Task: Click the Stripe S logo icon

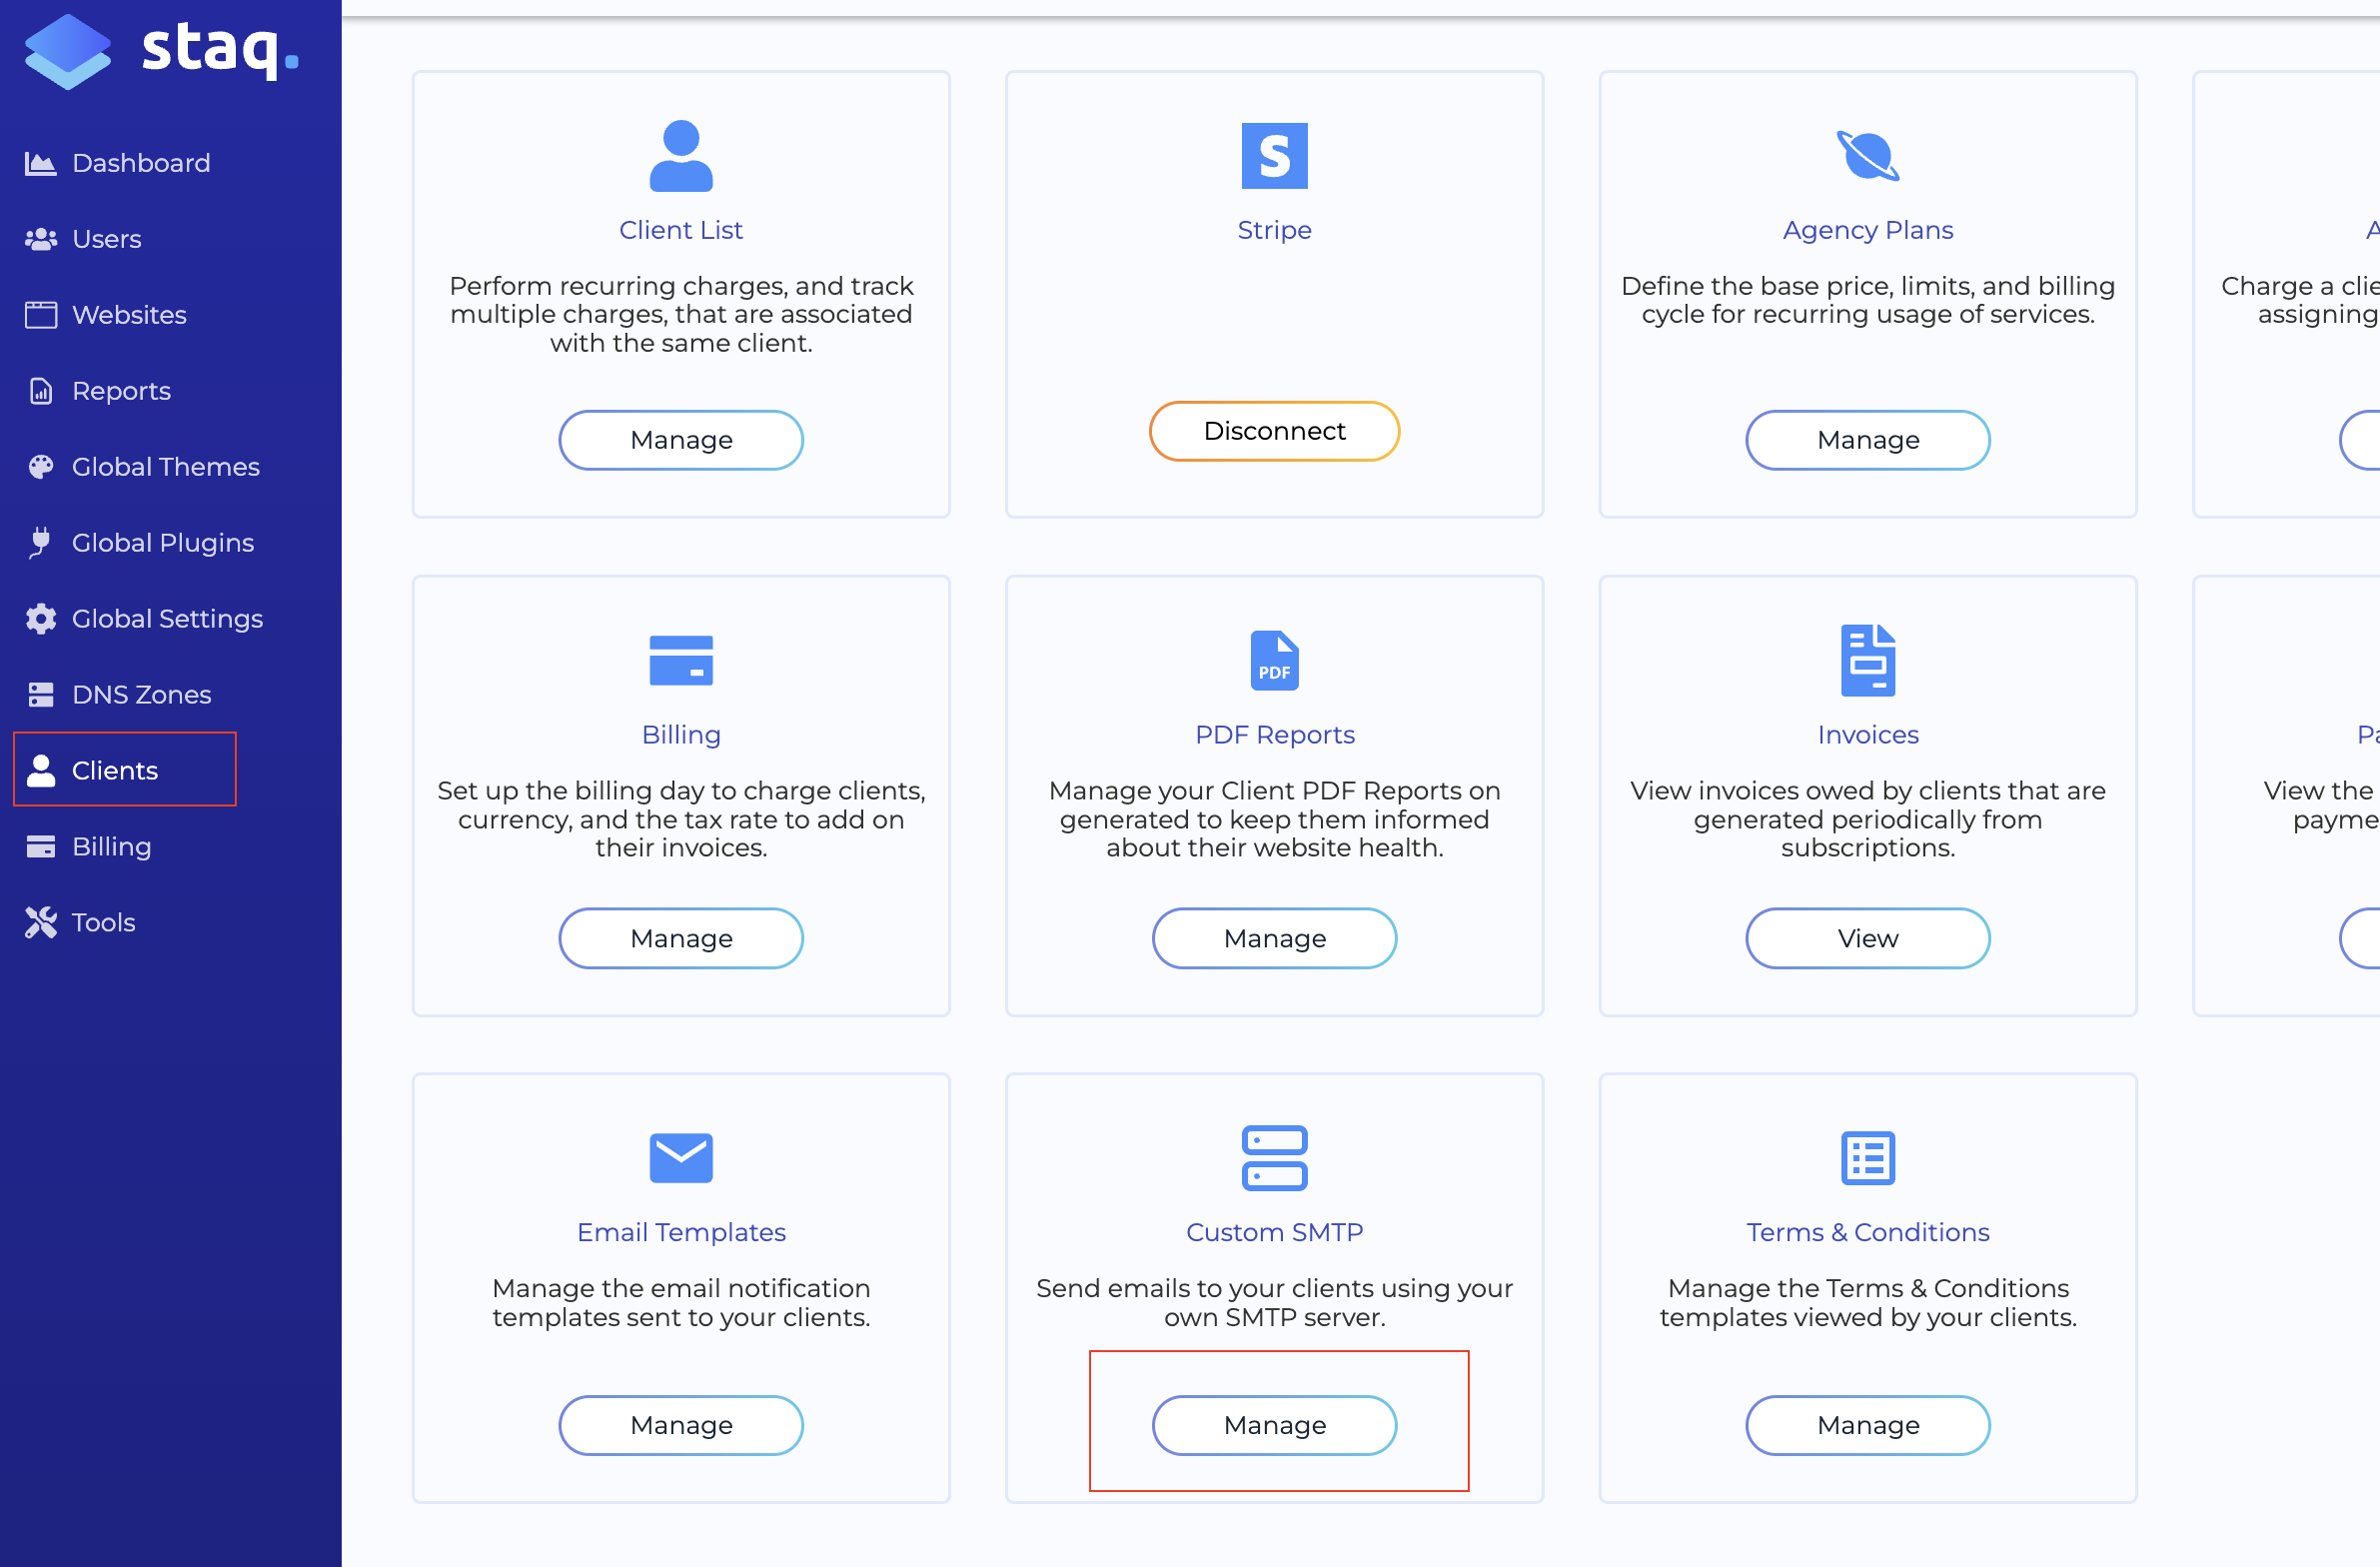Action: coord(1274,156)
